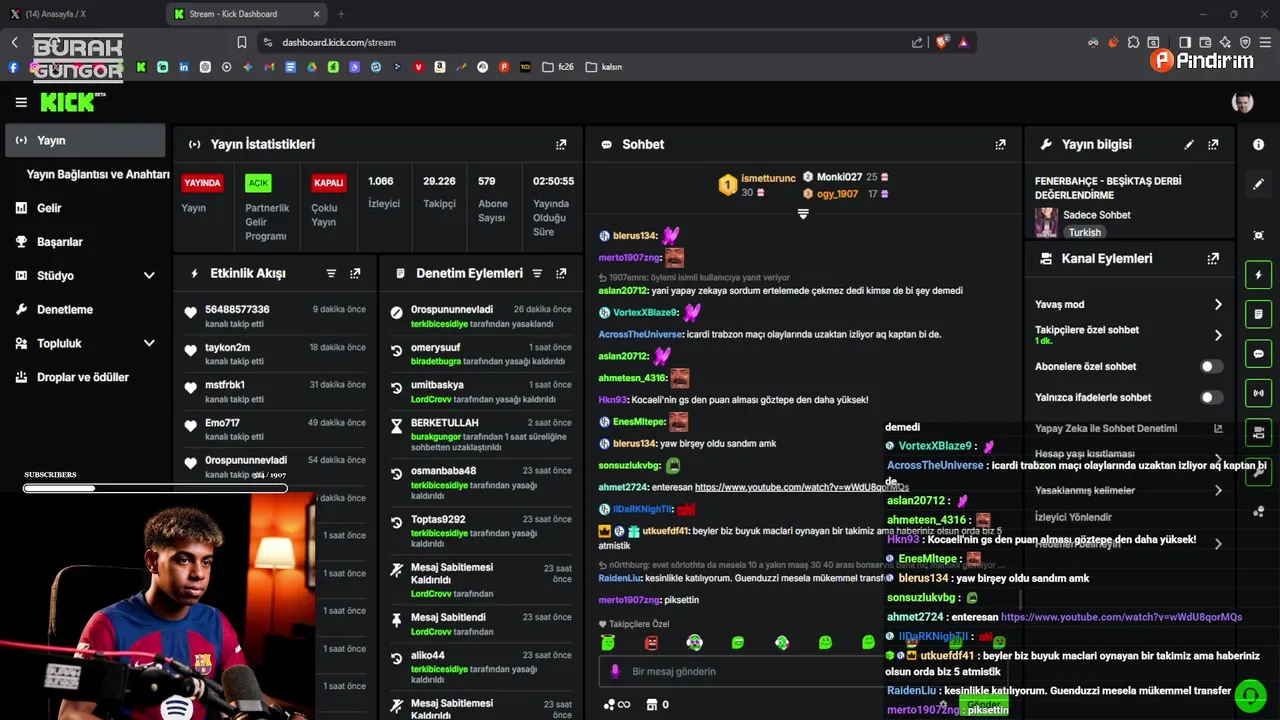Screen dimensions: 1280x720
Task: Pick the angry red emote
Action: pyautogui.click(x=651, y=643)
